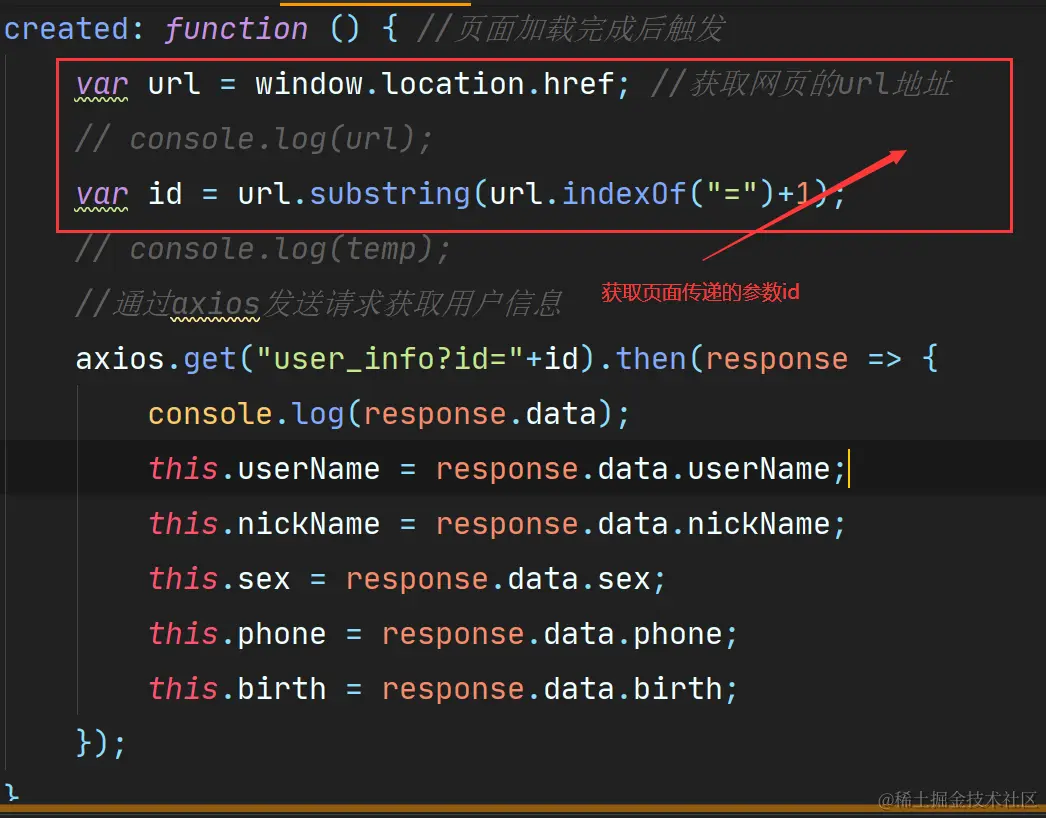Click 'response.data.phone' expression

(552, 634)
